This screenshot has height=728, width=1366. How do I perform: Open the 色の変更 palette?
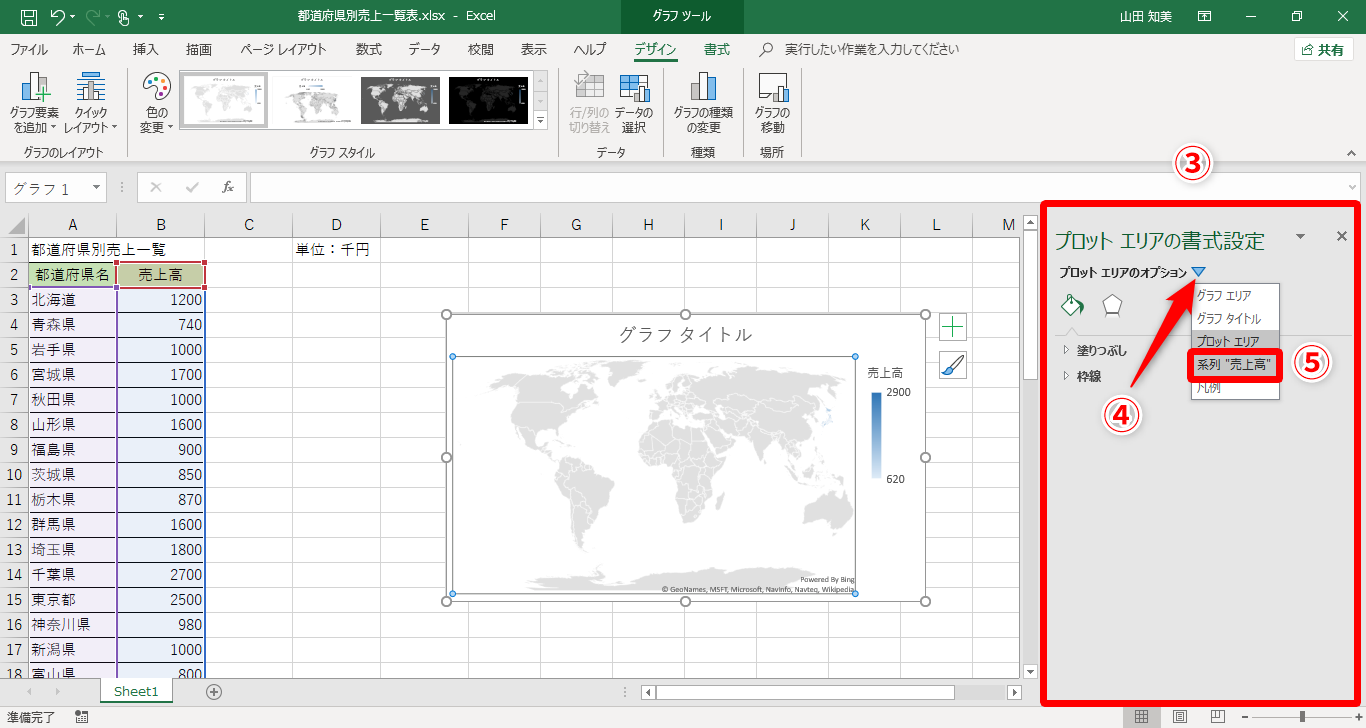156,103
